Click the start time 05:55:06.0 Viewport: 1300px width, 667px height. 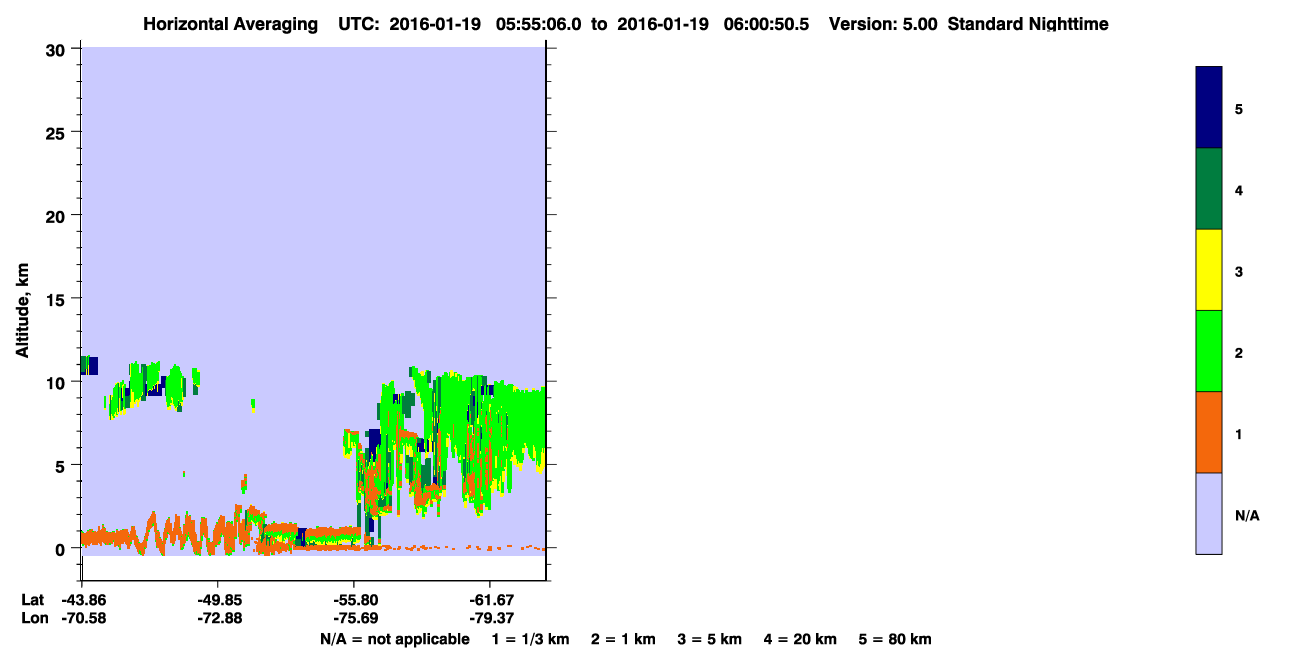538,24
